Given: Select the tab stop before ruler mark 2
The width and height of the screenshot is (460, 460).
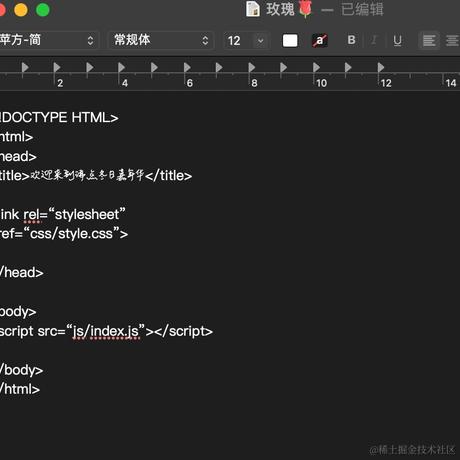Looking at the screenshot, I should [57, 68].
